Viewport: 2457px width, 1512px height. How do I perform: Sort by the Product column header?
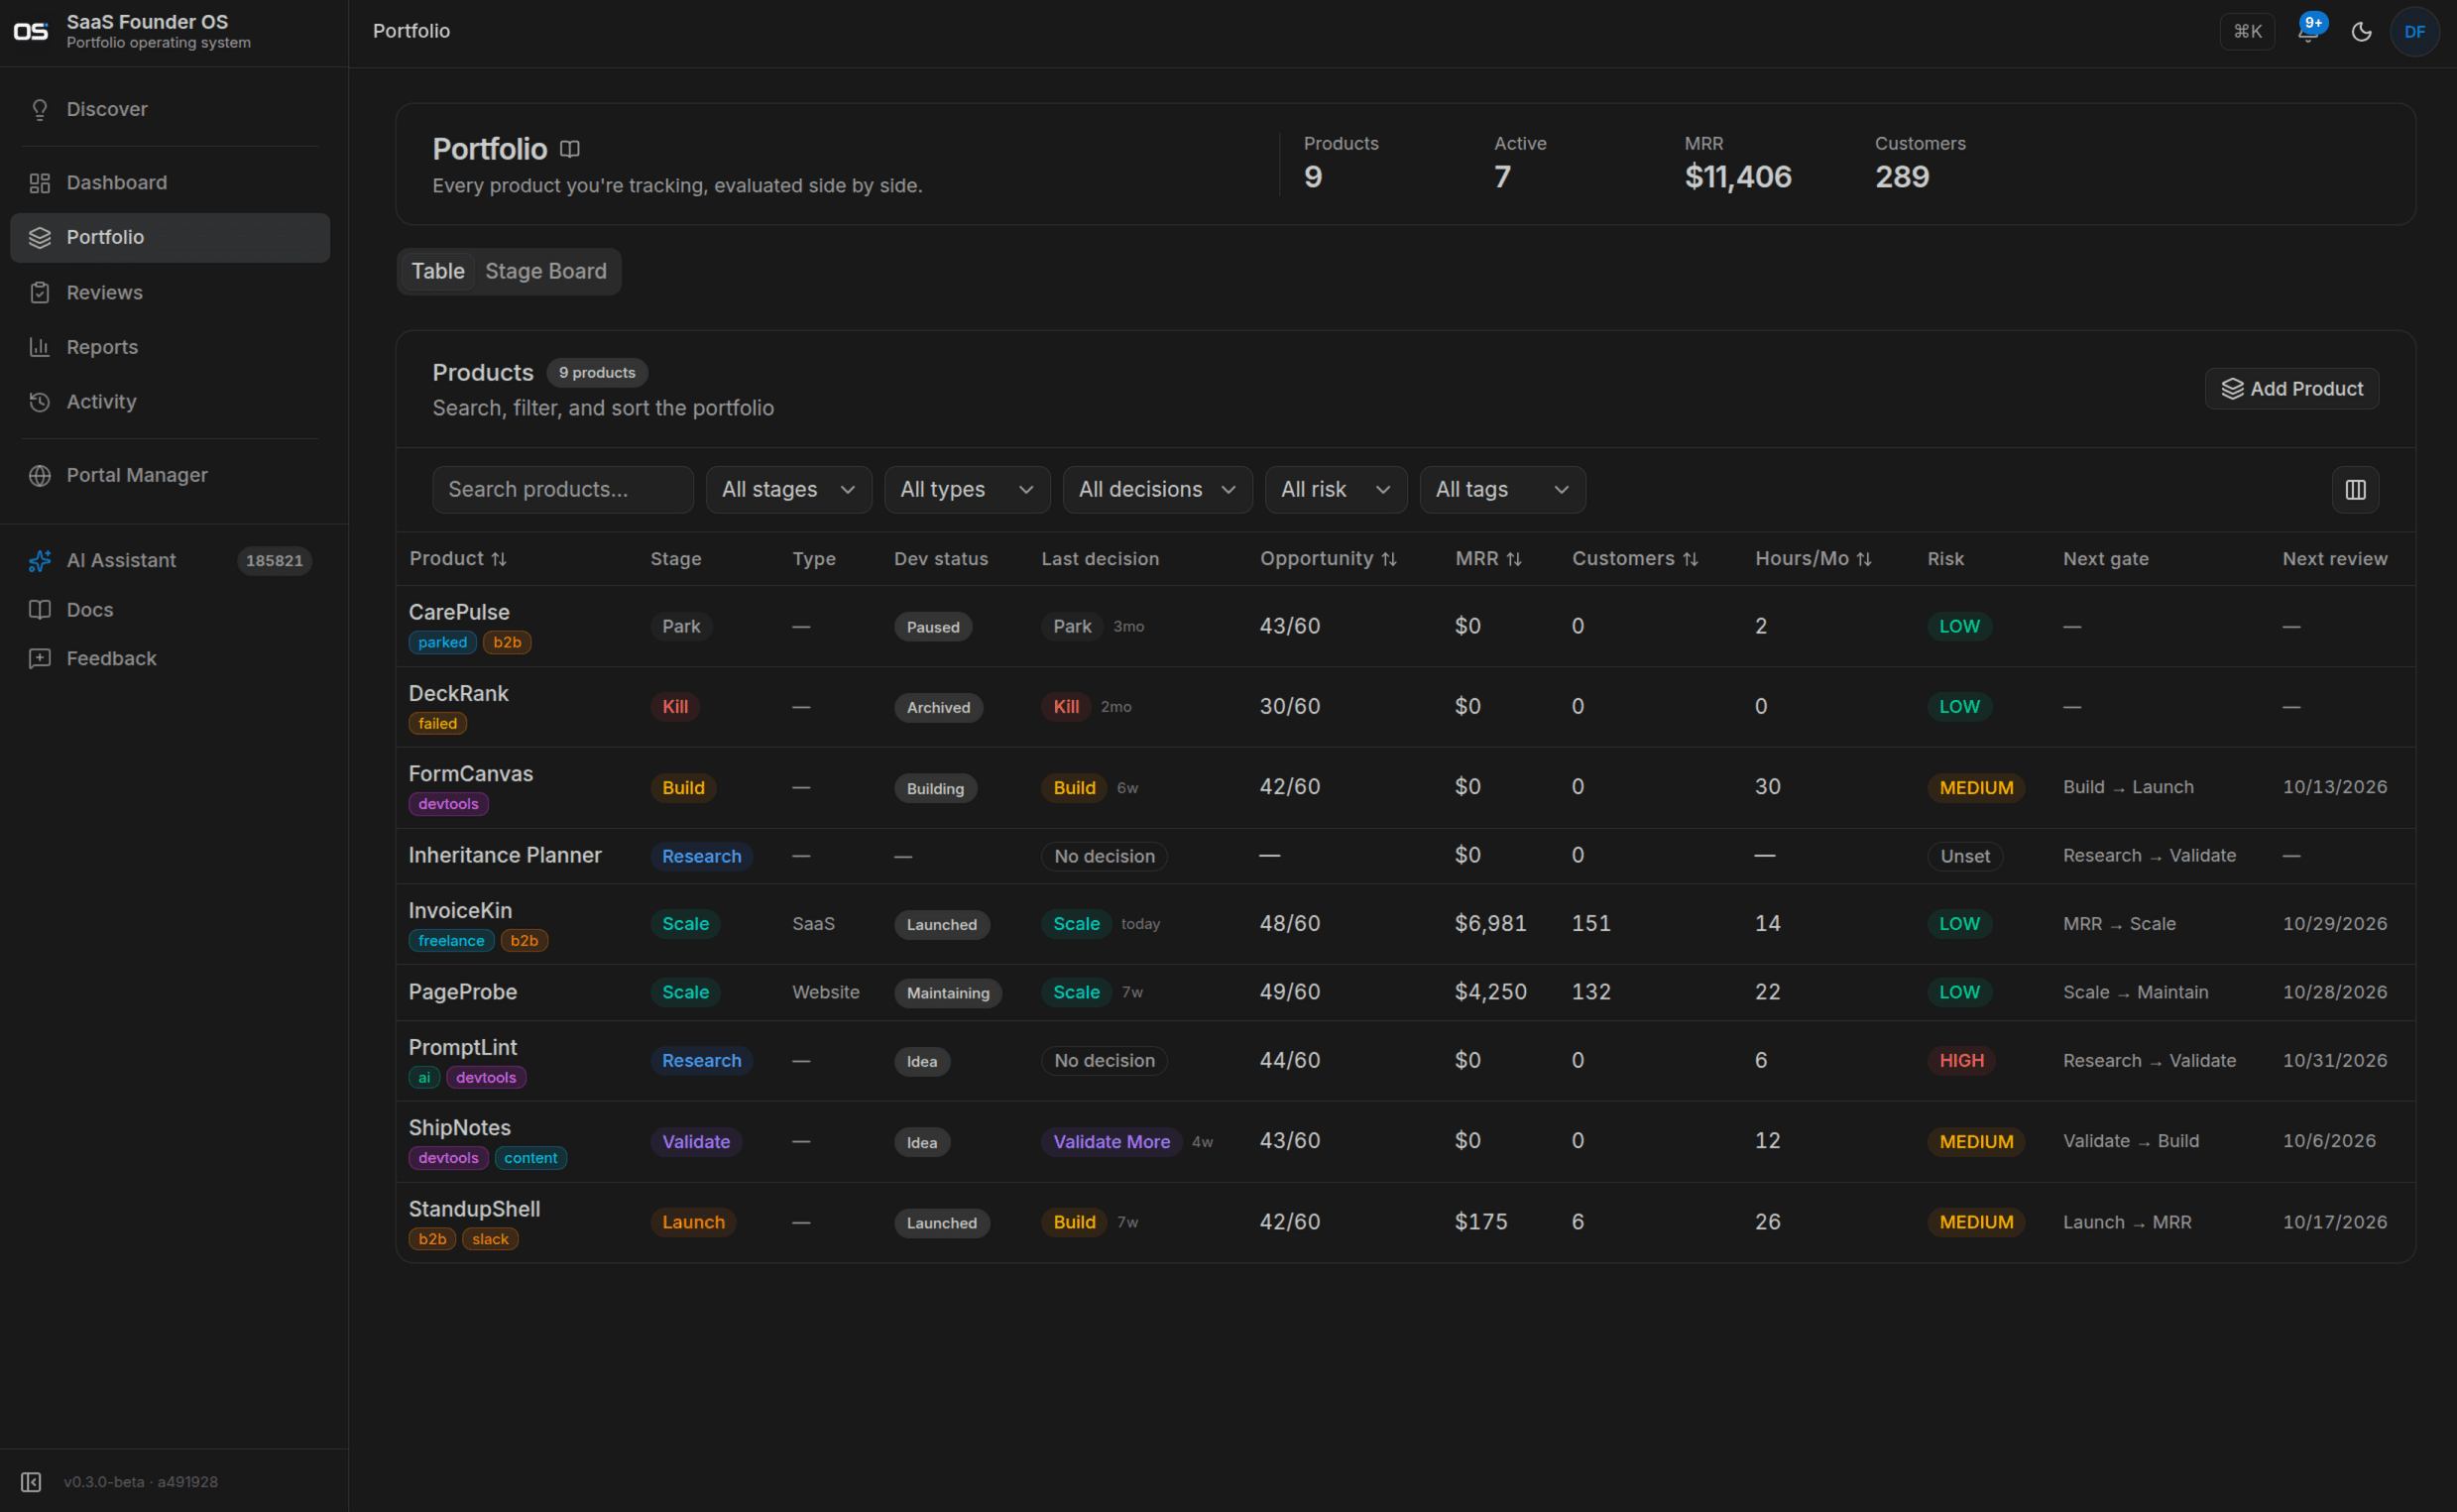coord(458,559)
